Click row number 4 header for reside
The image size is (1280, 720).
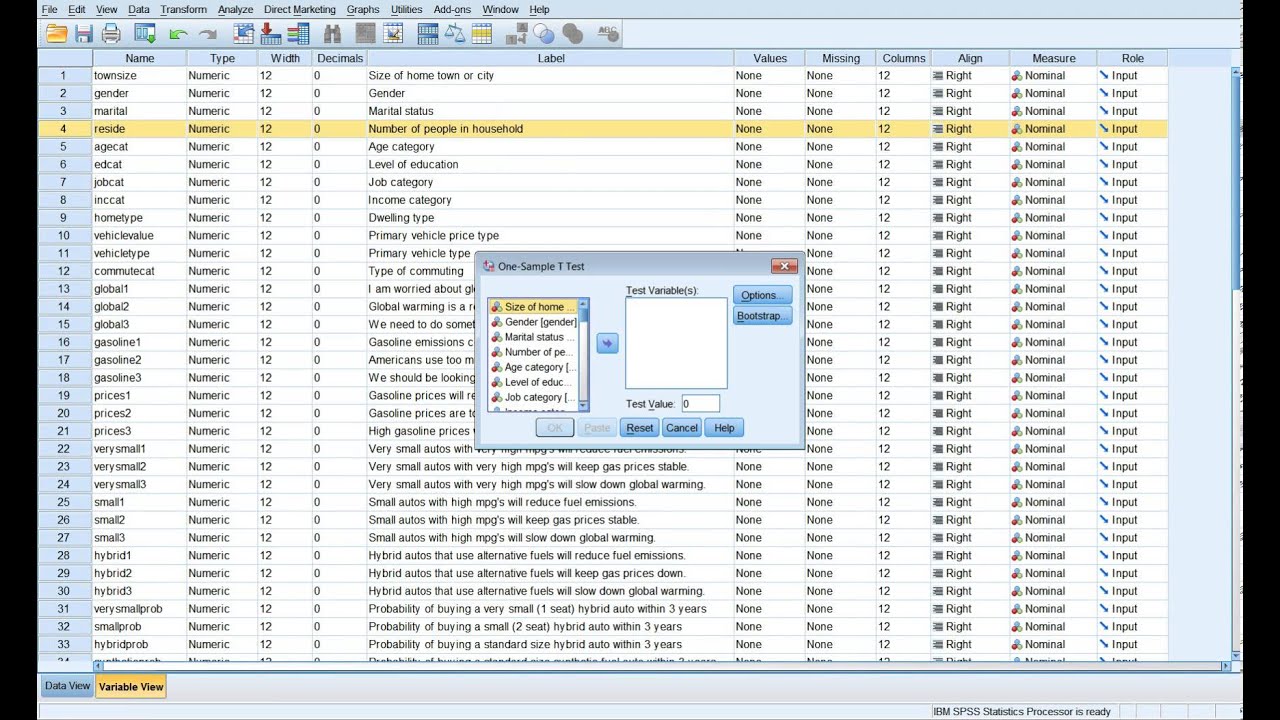pos(64,128)
